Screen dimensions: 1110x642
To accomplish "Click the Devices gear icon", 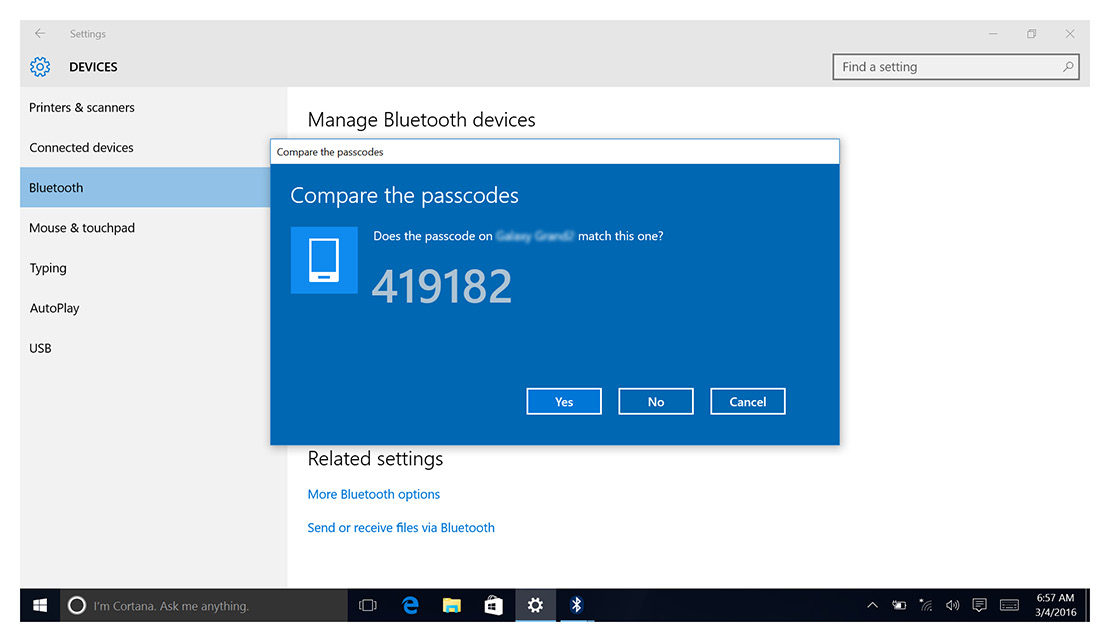I will tap(40, 67).
